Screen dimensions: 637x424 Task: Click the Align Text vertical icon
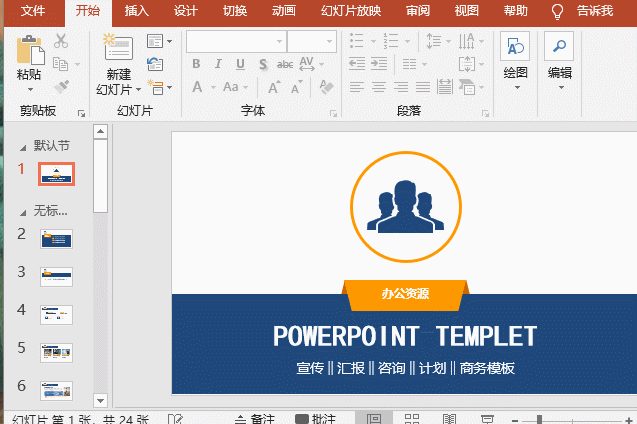tap(467, 64)
